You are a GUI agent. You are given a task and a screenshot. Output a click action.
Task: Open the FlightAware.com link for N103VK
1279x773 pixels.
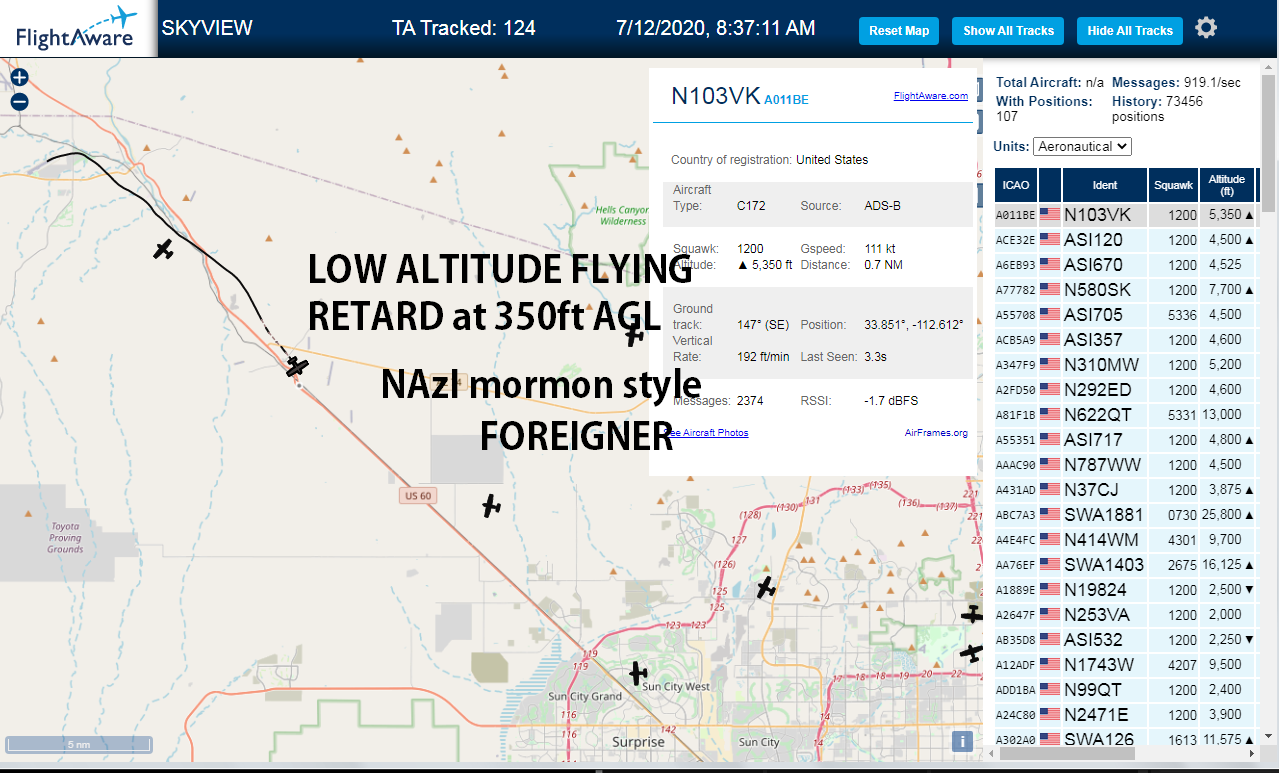point(930,96)
